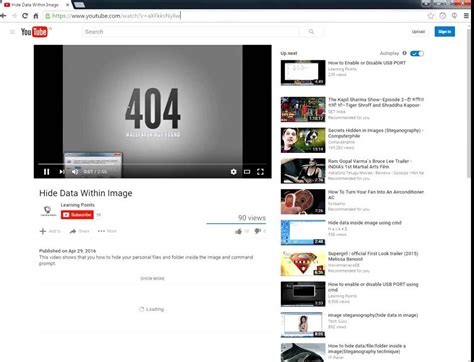Pause the video playback
The width and height of the screenshot is (474, 362).
click(47, 172)
